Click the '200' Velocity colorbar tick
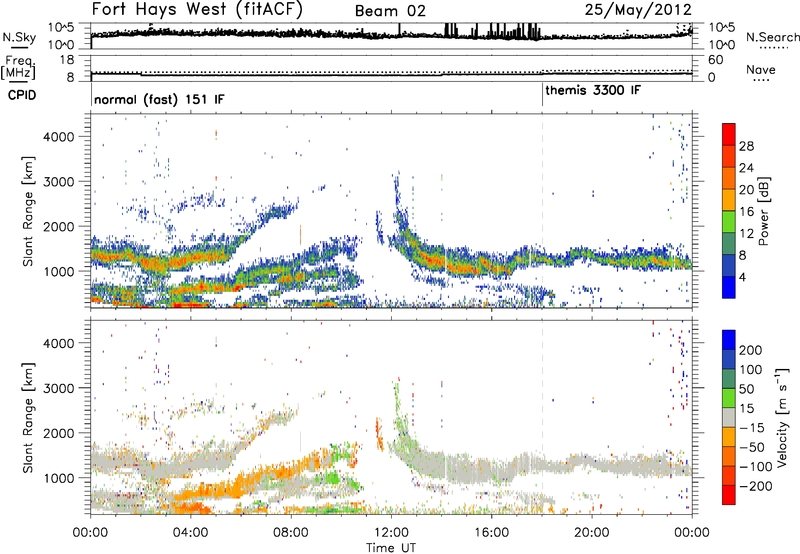This screenshot has width=800, height=554. (751, 350)
